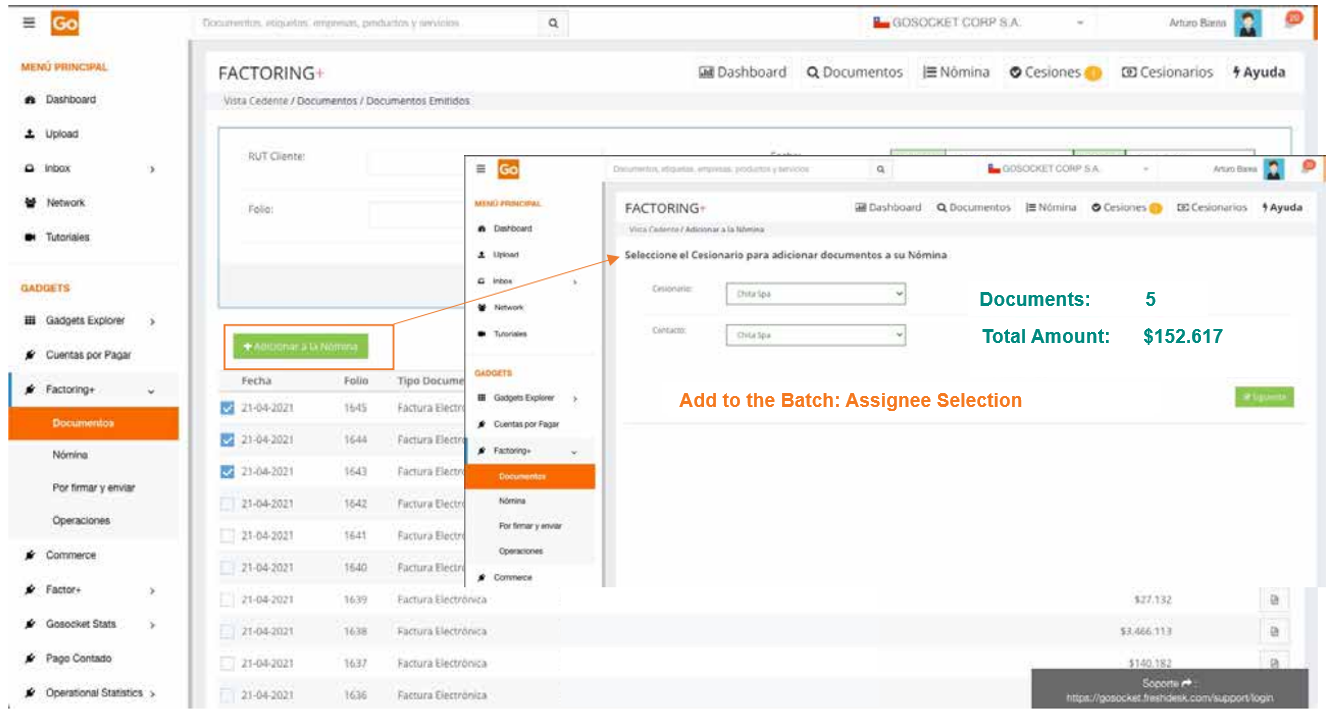Uncheck the checkbox for folio 1644
This screenshot has height=719, width=1328.
pos(227,440)
